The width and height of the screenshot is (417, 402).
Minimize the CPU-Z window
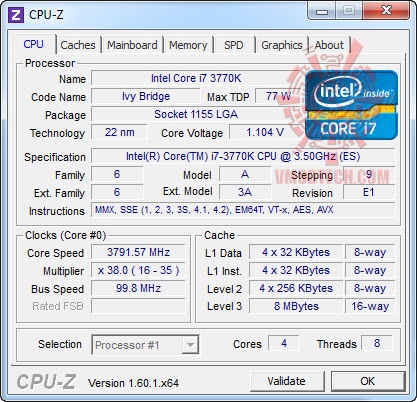tap(322, 11)
